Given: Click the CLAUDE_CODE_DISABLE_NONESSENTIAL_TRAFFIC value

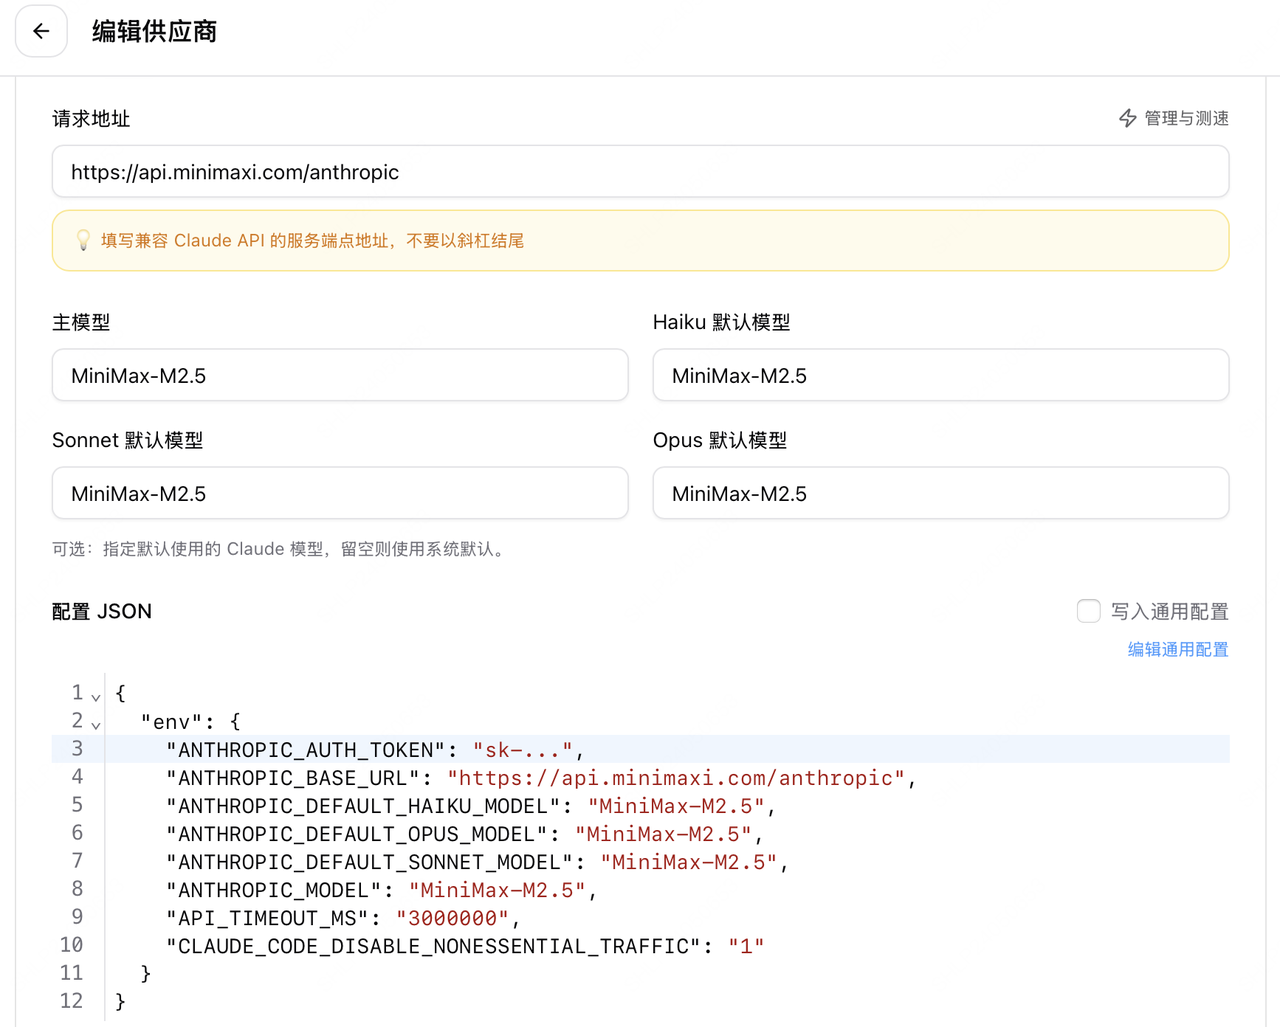Looking at the screenshot, I should 746,946.
